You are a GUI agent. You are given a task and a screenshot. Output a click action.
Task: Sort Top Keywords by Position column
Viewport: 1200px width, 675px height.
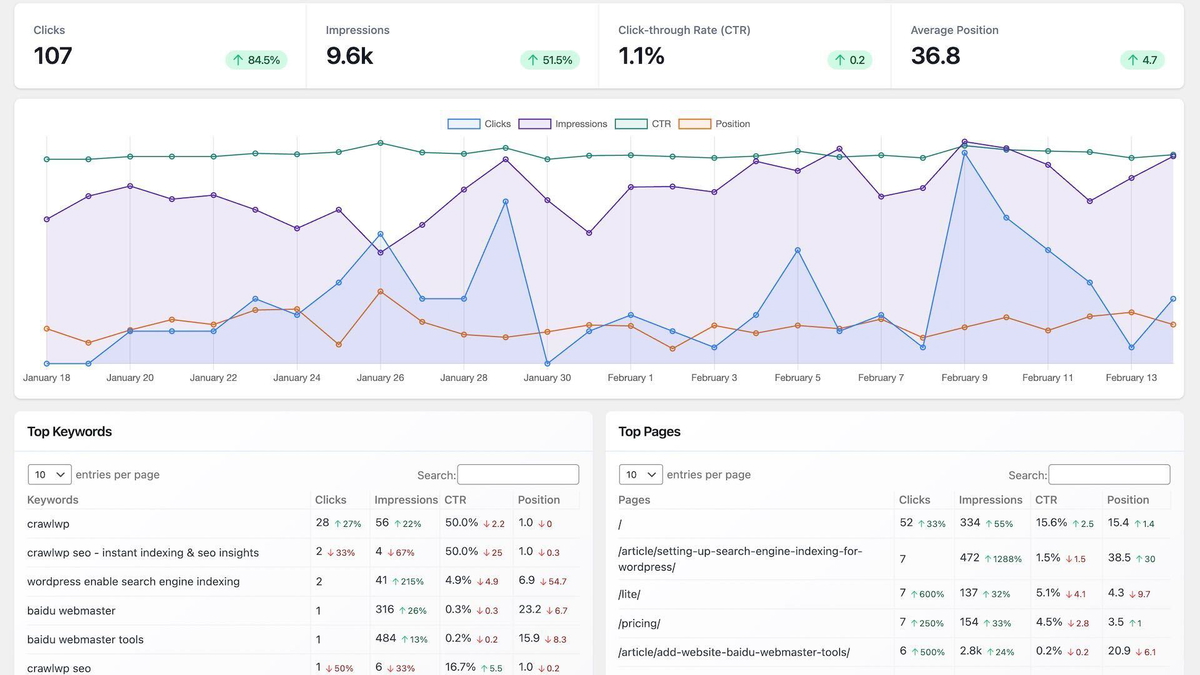click(x=540, y=499)
